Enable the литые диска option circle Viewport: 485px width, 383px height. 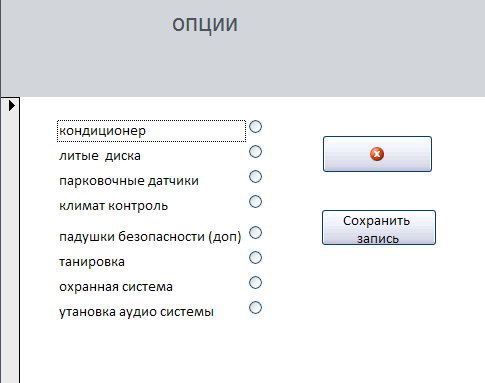(255, 152)
